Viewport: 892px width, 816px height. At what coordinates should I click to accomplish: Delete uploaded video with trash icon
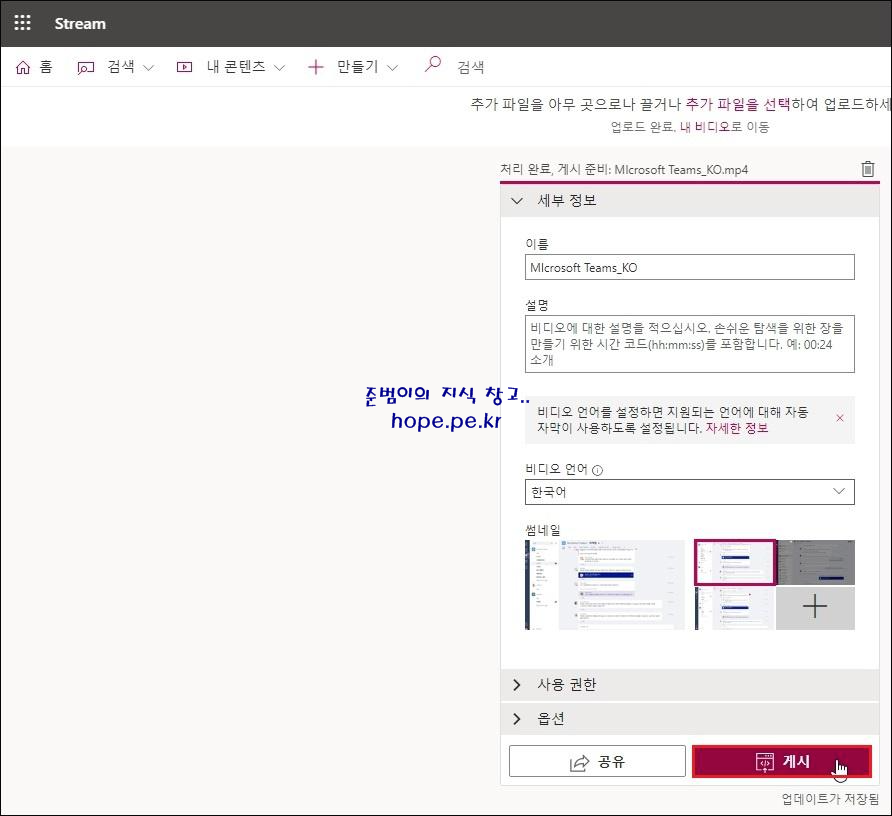pyautogui.click(x=868, y=169)
